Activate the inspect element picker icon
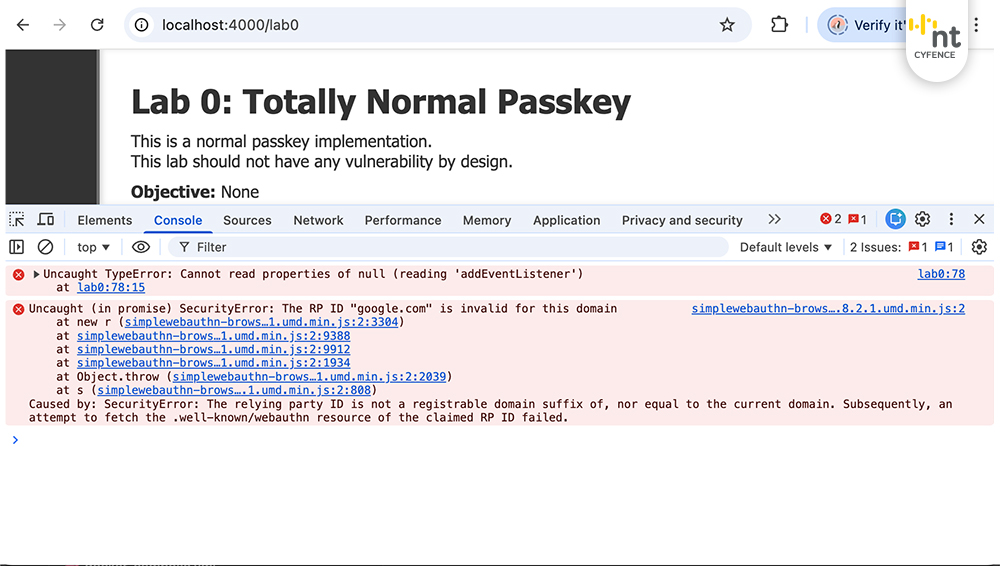The image size is (1000, 566). (17, 220)
